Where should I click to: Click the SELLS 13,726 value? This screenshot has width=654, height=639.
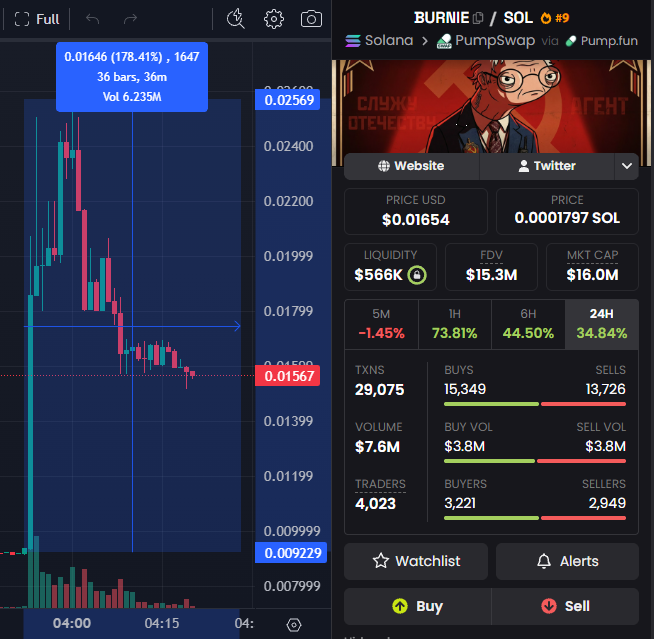pos(606,389)
